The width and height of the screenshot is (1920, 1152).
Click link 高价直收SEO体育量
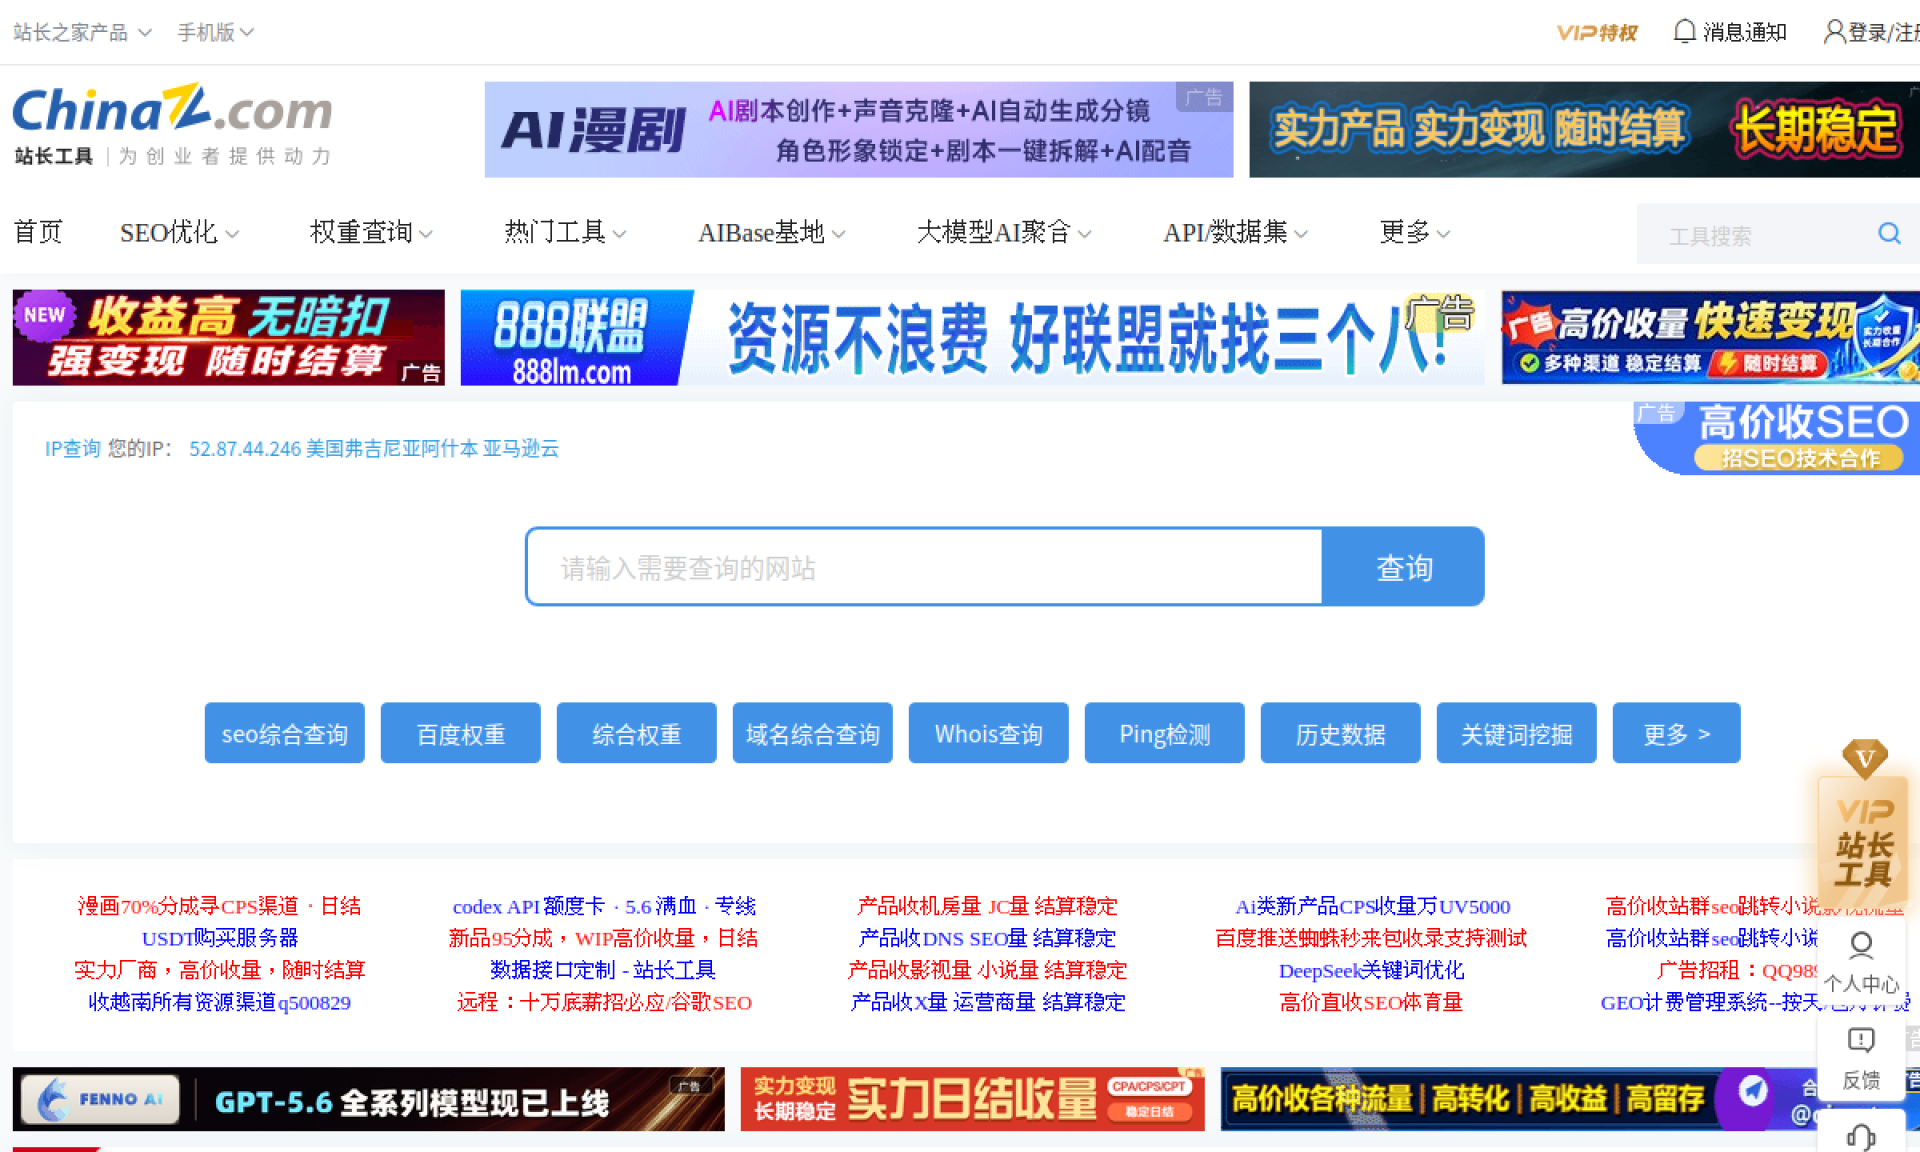[x=1372, y=1002]
